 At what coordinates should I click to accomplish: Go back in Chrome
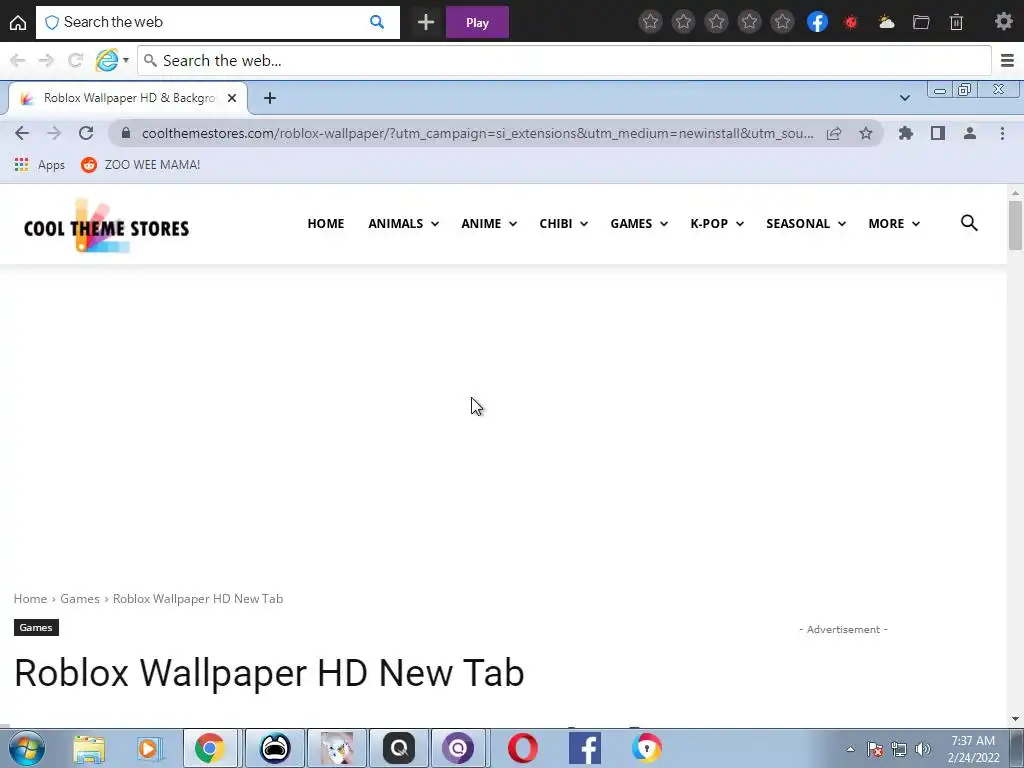[x=22, y=133]
